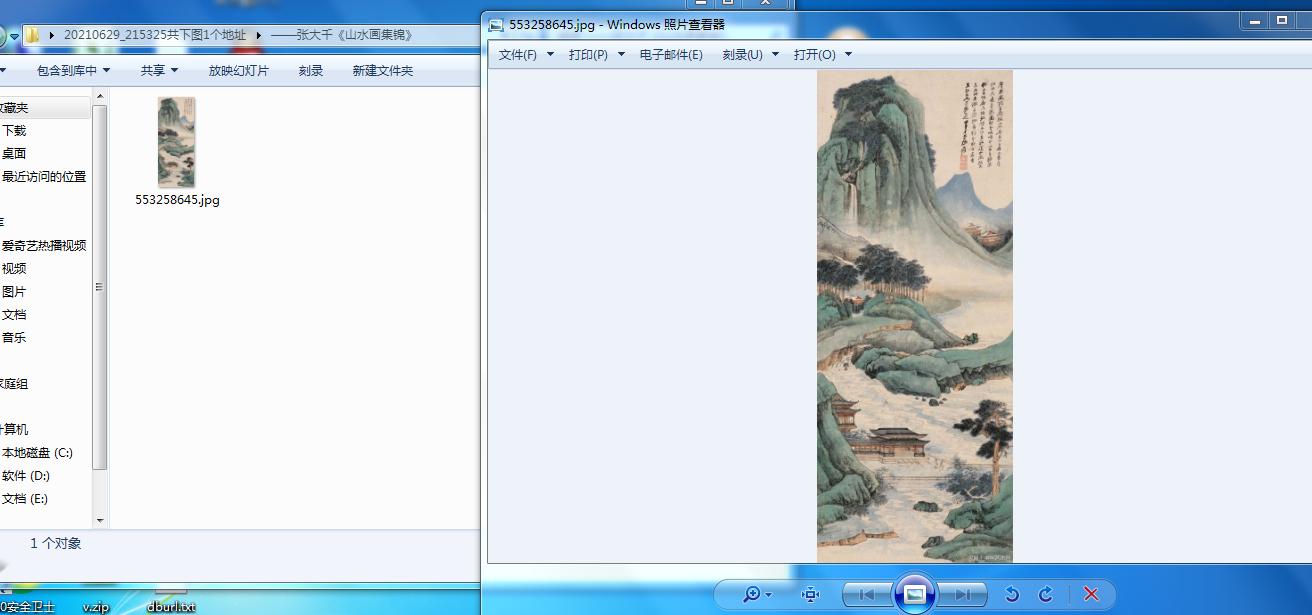Click navigation pane scrollbar up arrow
The width and height of the screenshot is (1312, 615).
pos(99,96)
